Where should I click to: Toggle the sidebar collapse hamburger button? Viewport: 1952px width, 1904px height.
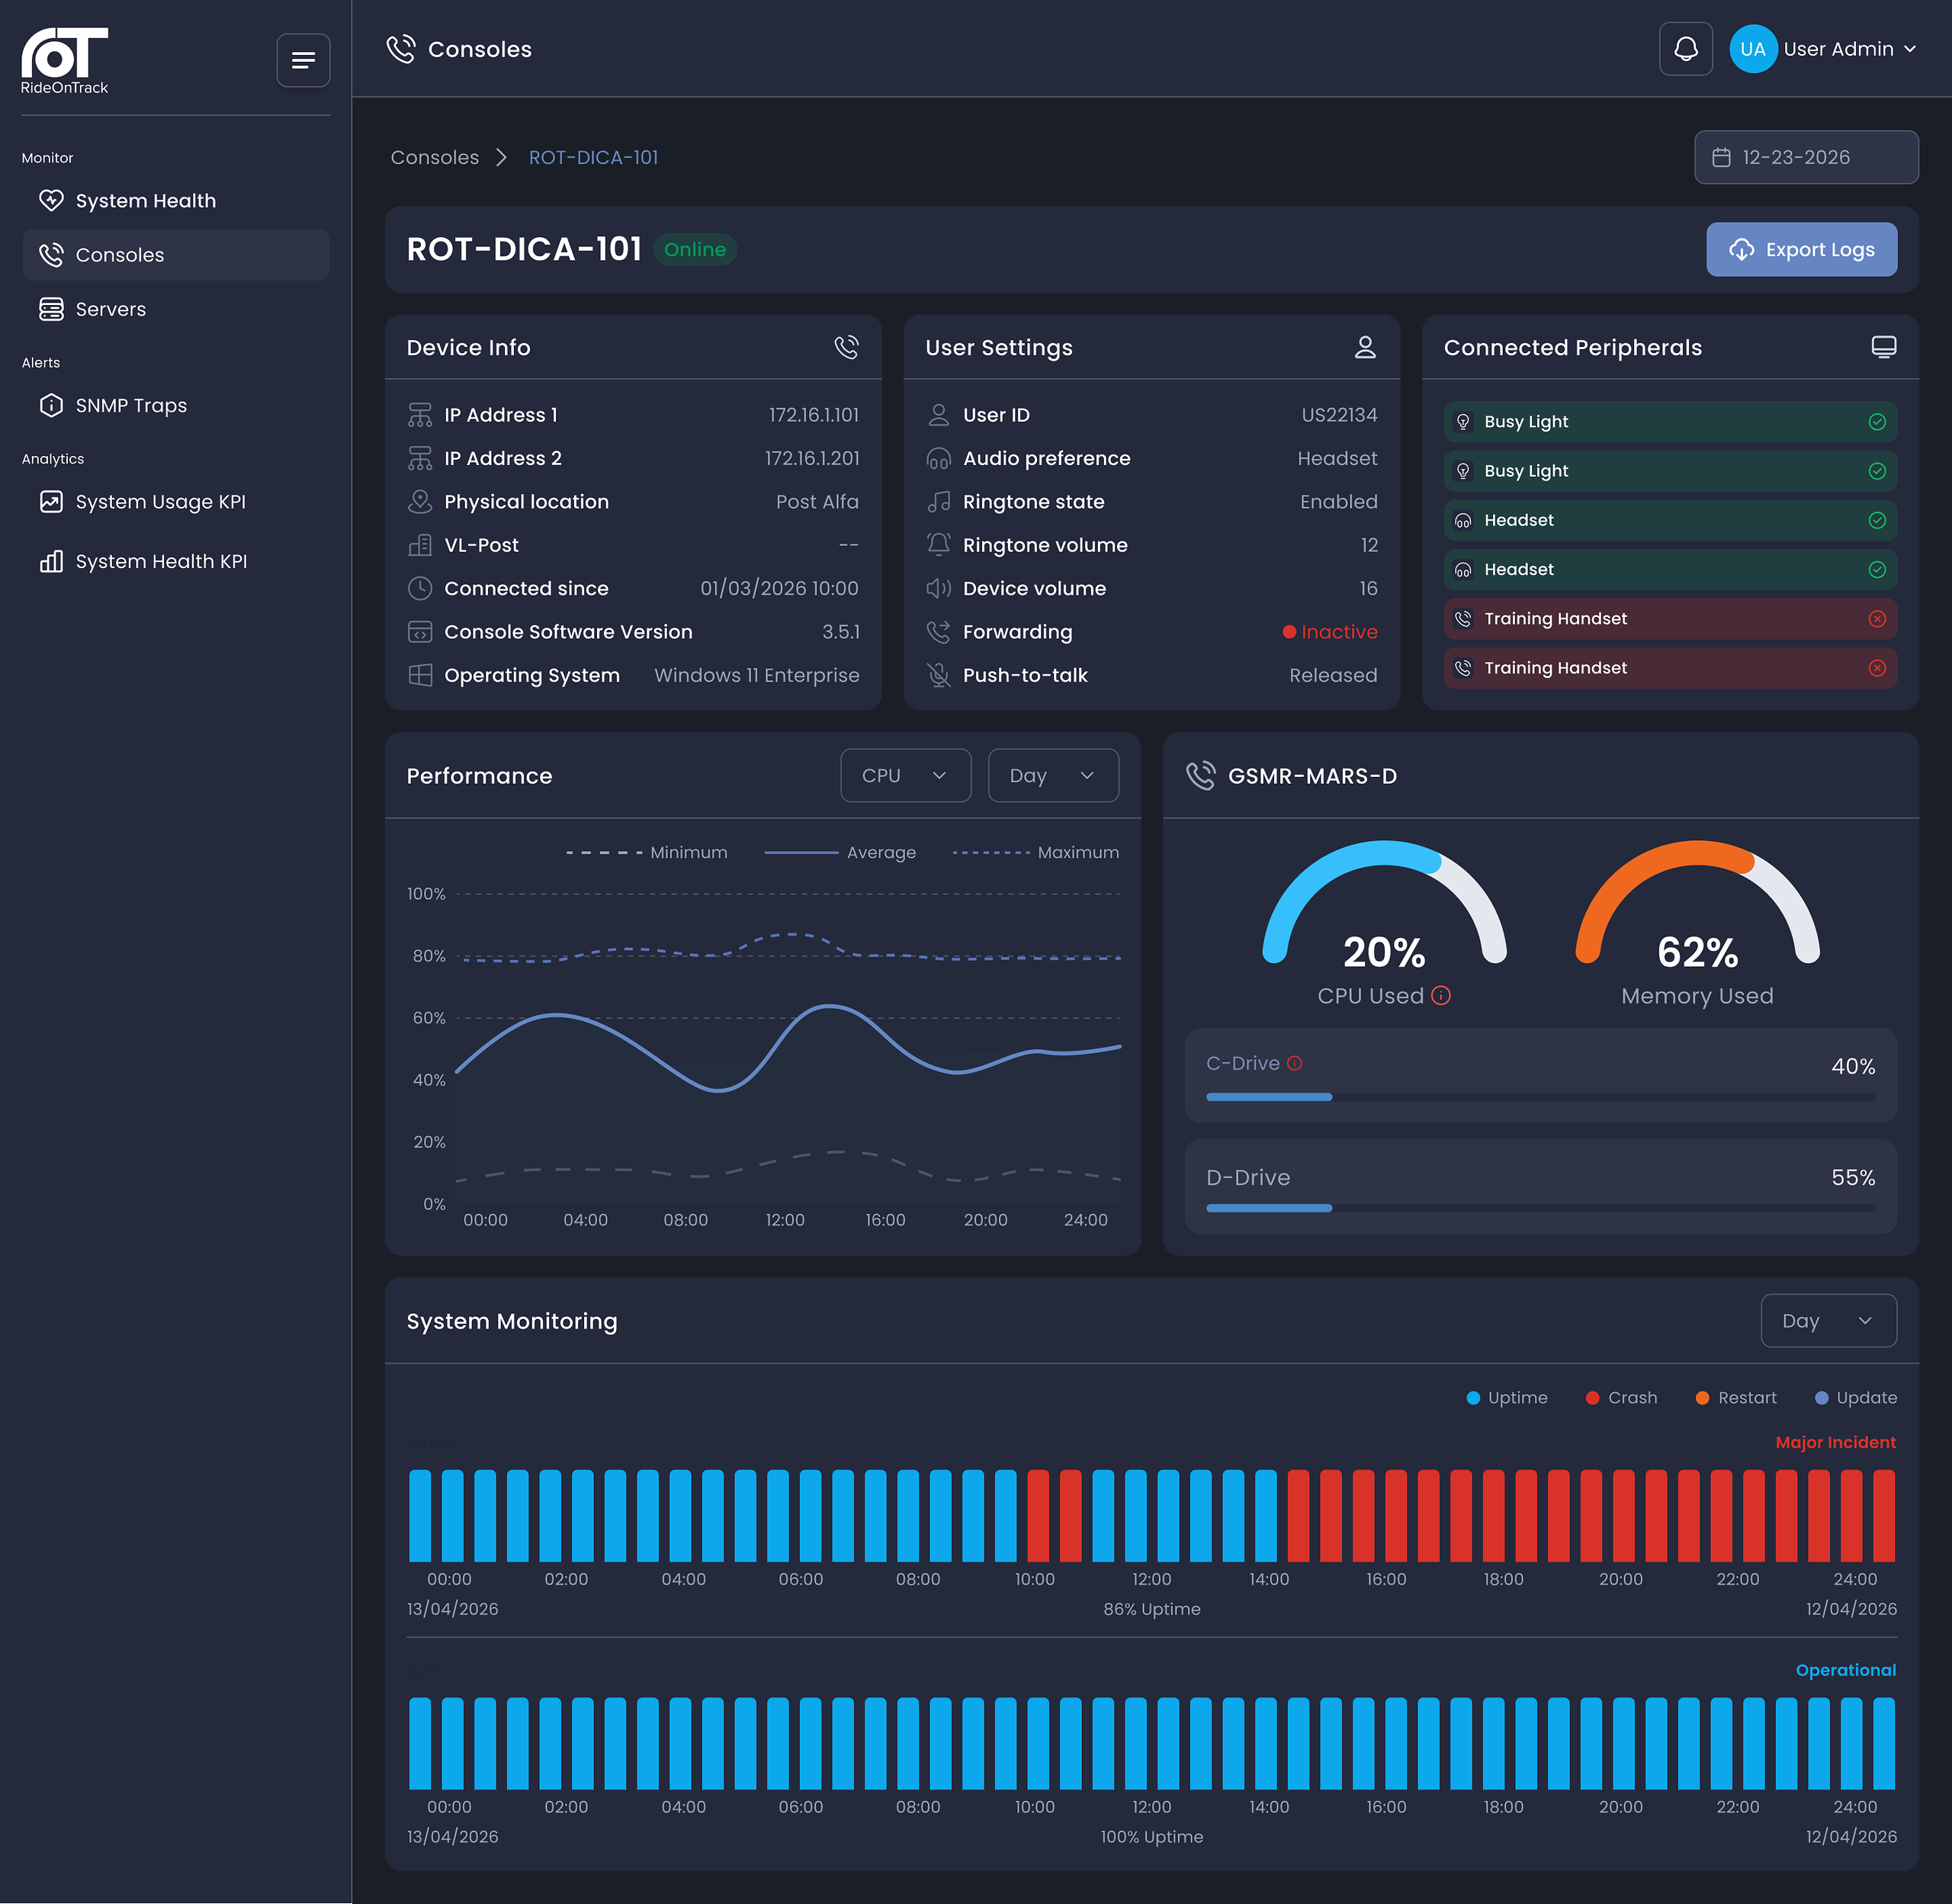tap(303, 61)
